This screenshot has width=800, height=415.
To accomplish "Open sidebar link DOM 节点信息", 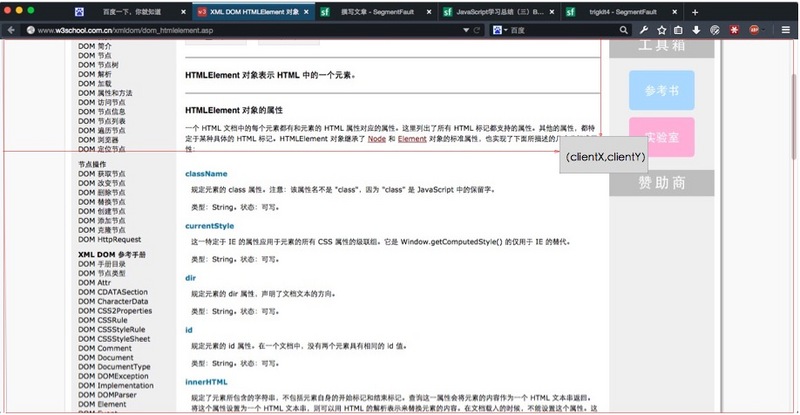I will click(x=102, y=111).
